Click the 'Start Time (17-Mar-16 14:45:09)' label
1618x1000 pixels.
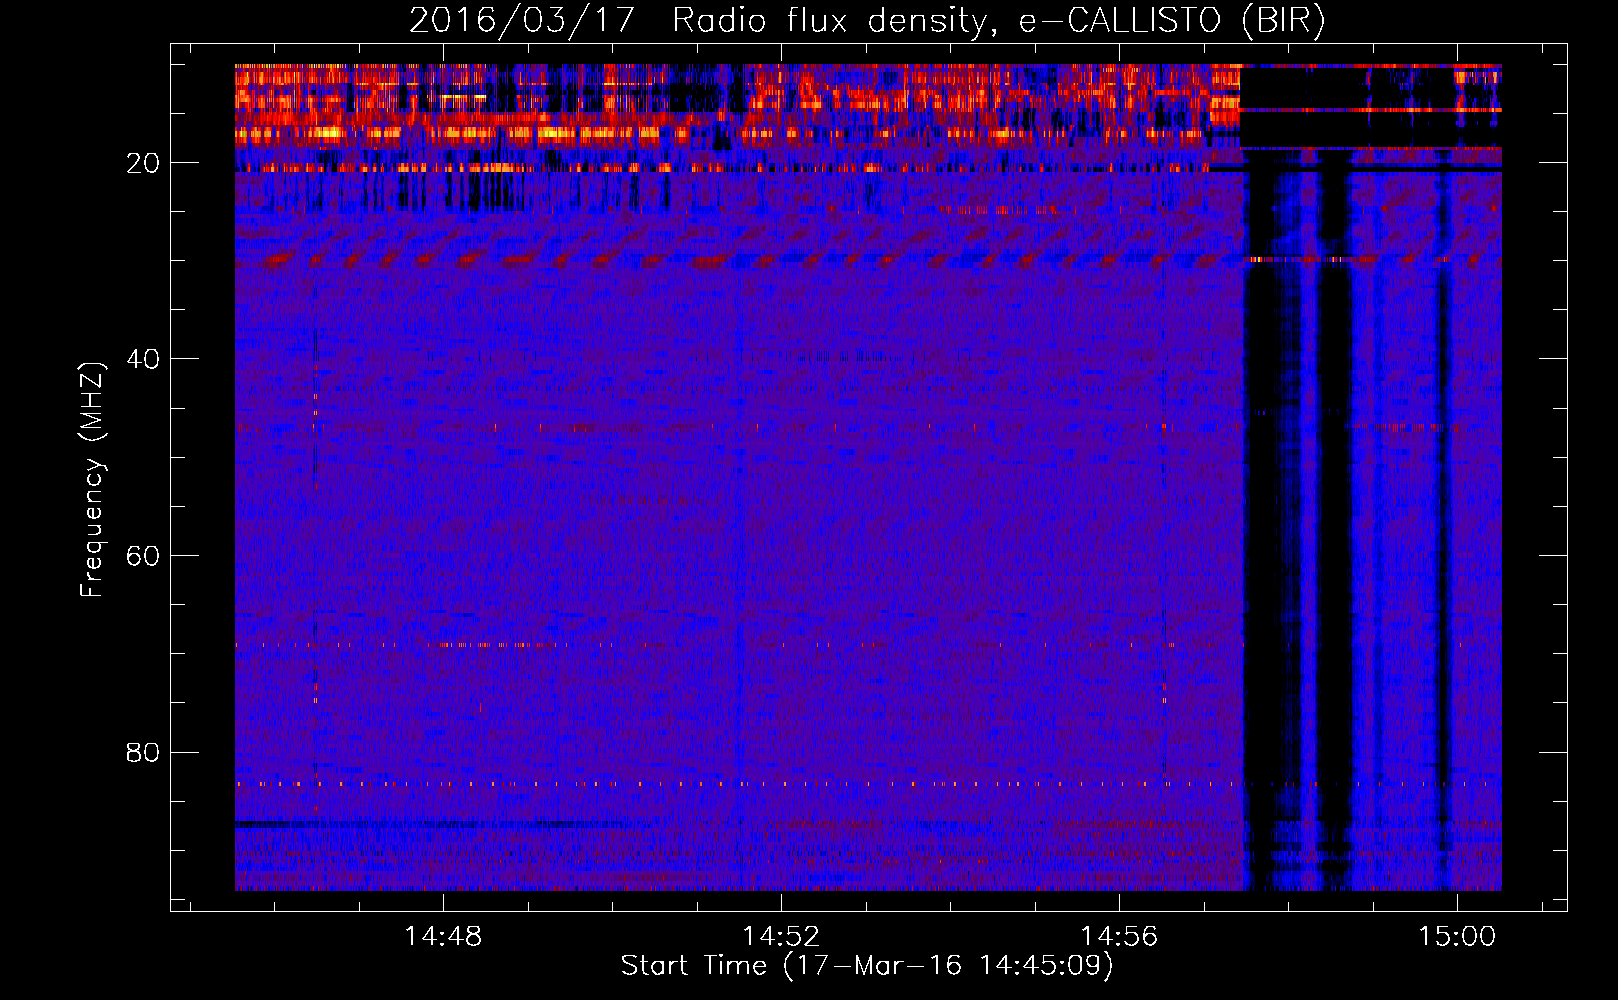click(867, 966)
